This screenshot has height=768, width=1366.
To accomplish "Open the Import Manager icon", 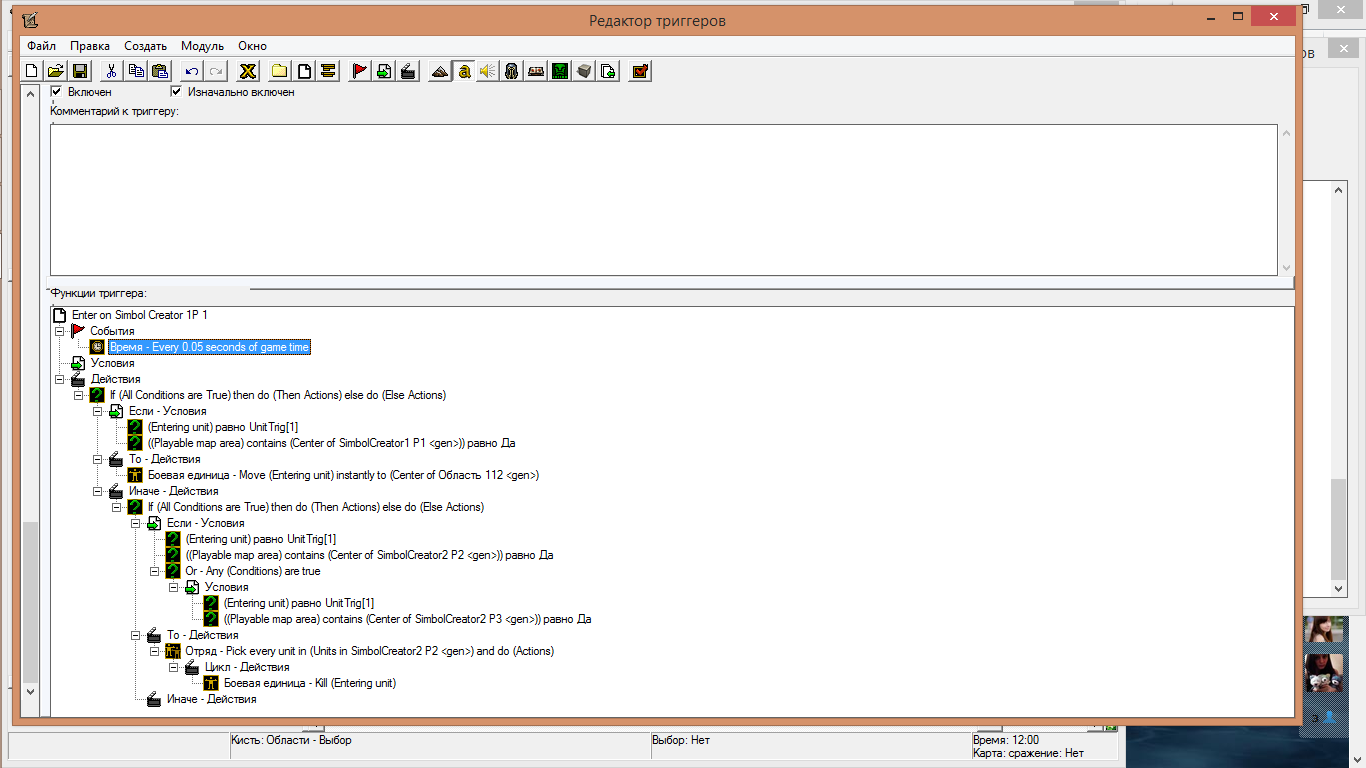I will [608, 71].
